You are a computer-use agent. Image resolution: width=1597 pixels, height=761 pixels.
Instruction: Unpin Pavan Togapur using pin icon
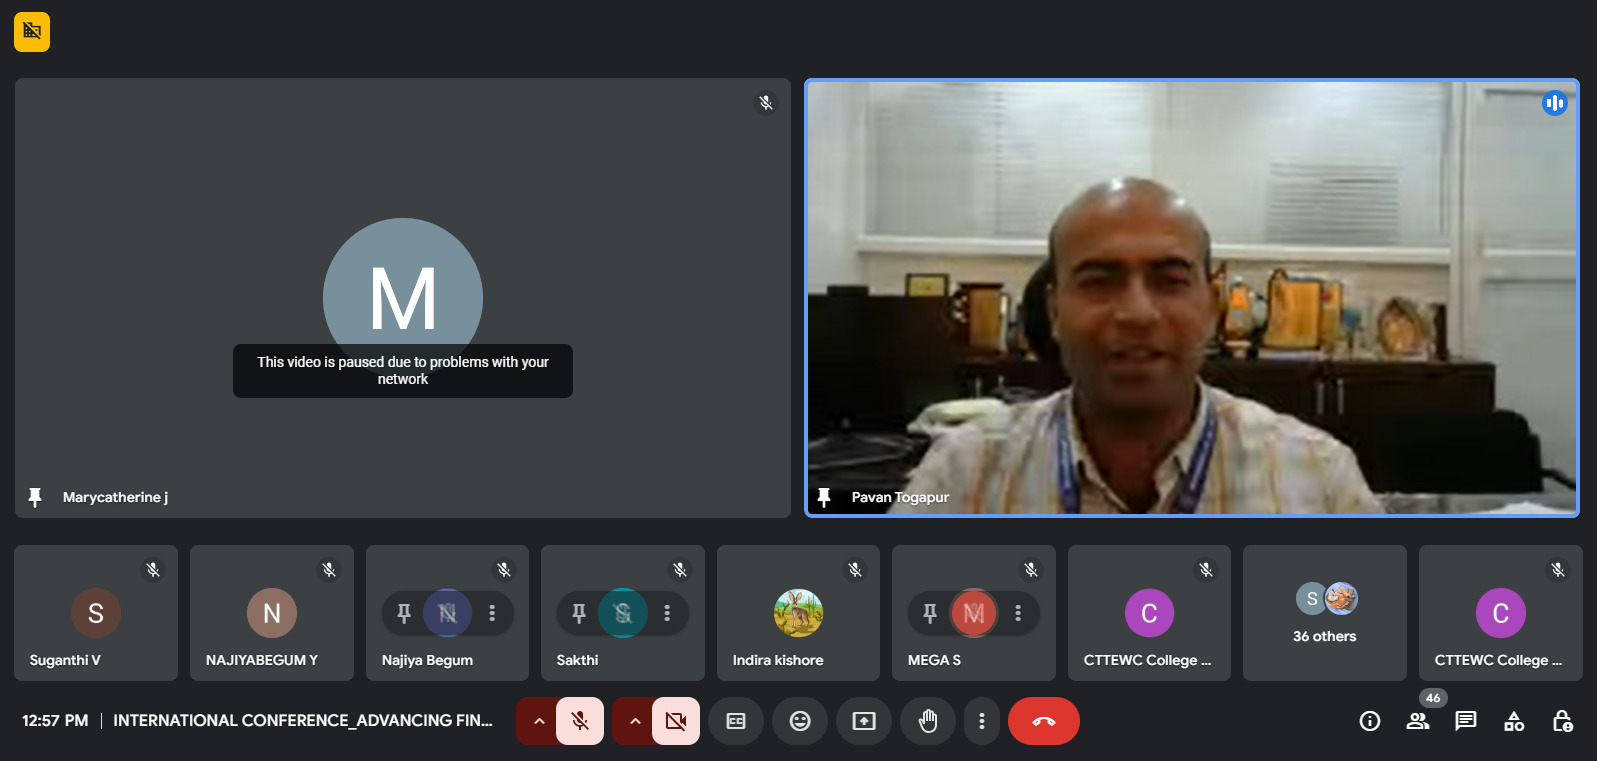(x=824, y=497)
